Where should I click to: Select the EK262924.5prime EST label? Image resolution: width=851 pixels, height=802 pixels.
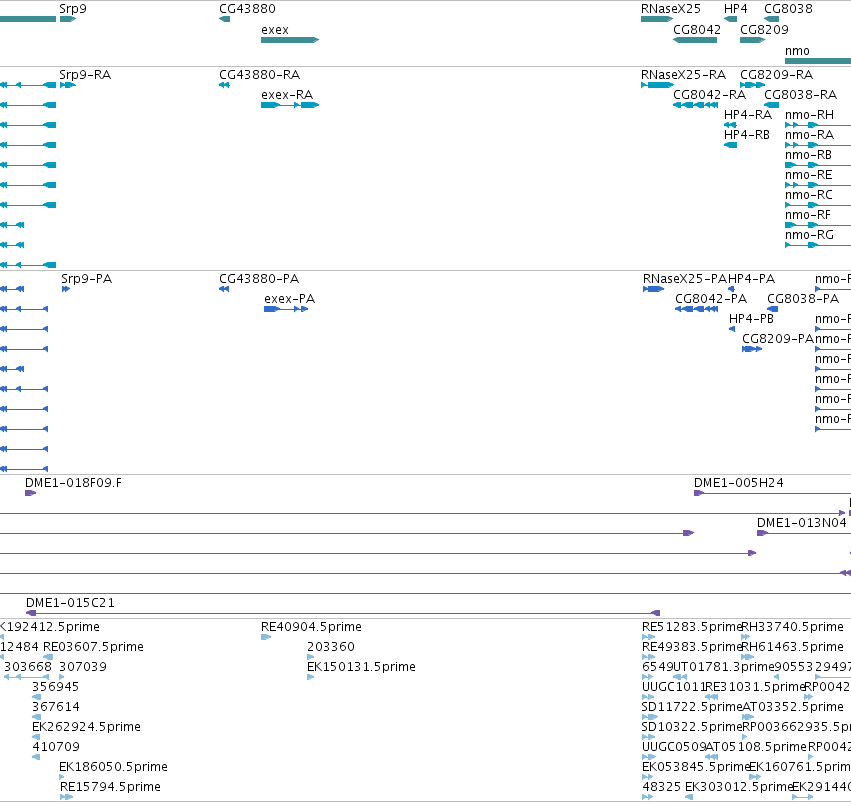pos(86,727)
